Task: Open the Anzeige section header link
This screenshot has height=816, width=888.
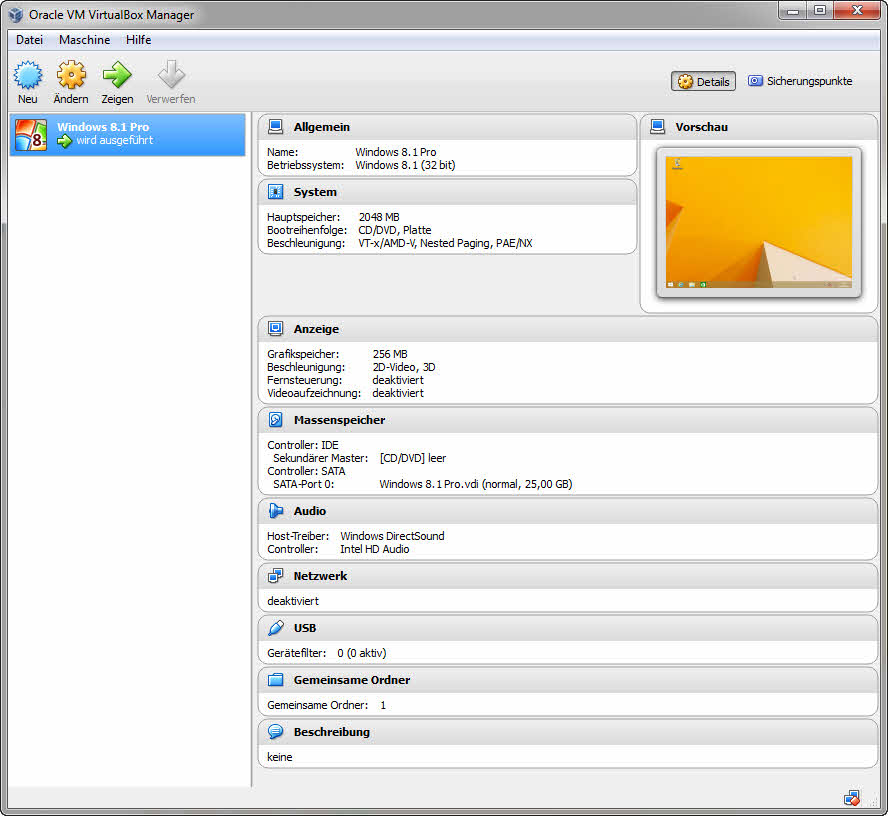Action: pos(316,328)
